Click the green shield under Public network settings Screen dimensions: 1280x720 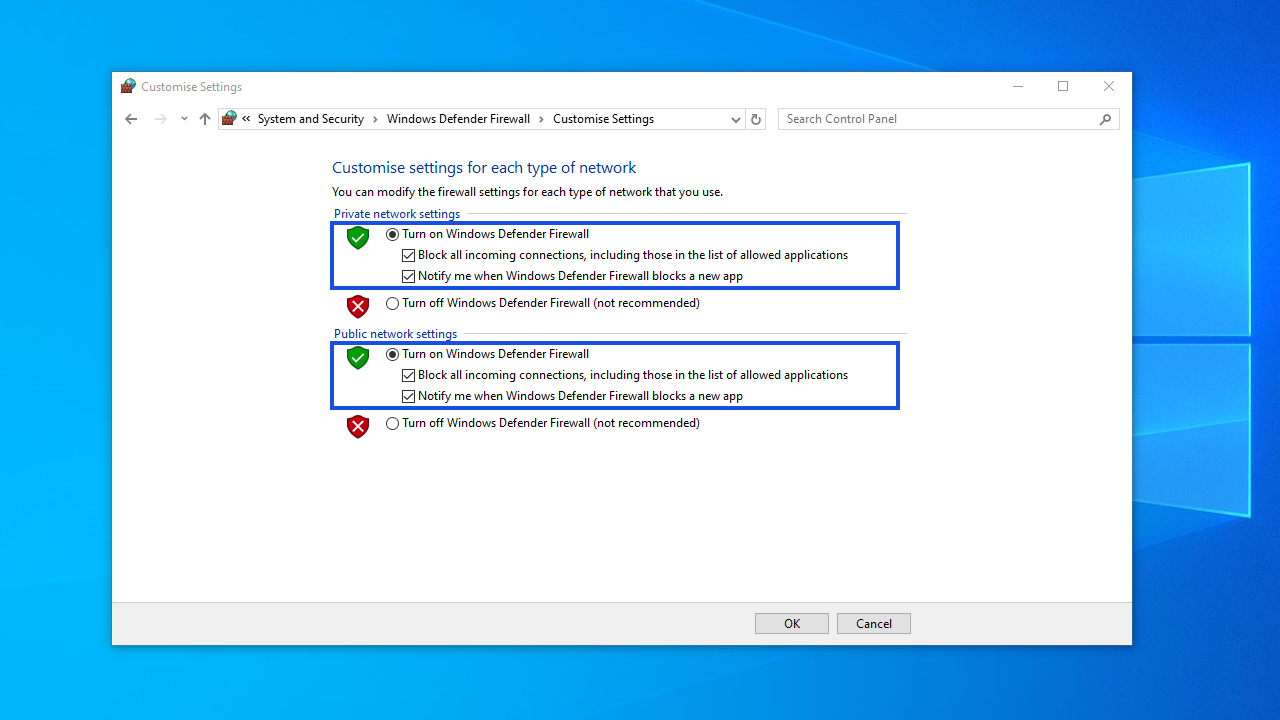pos(358,358)
